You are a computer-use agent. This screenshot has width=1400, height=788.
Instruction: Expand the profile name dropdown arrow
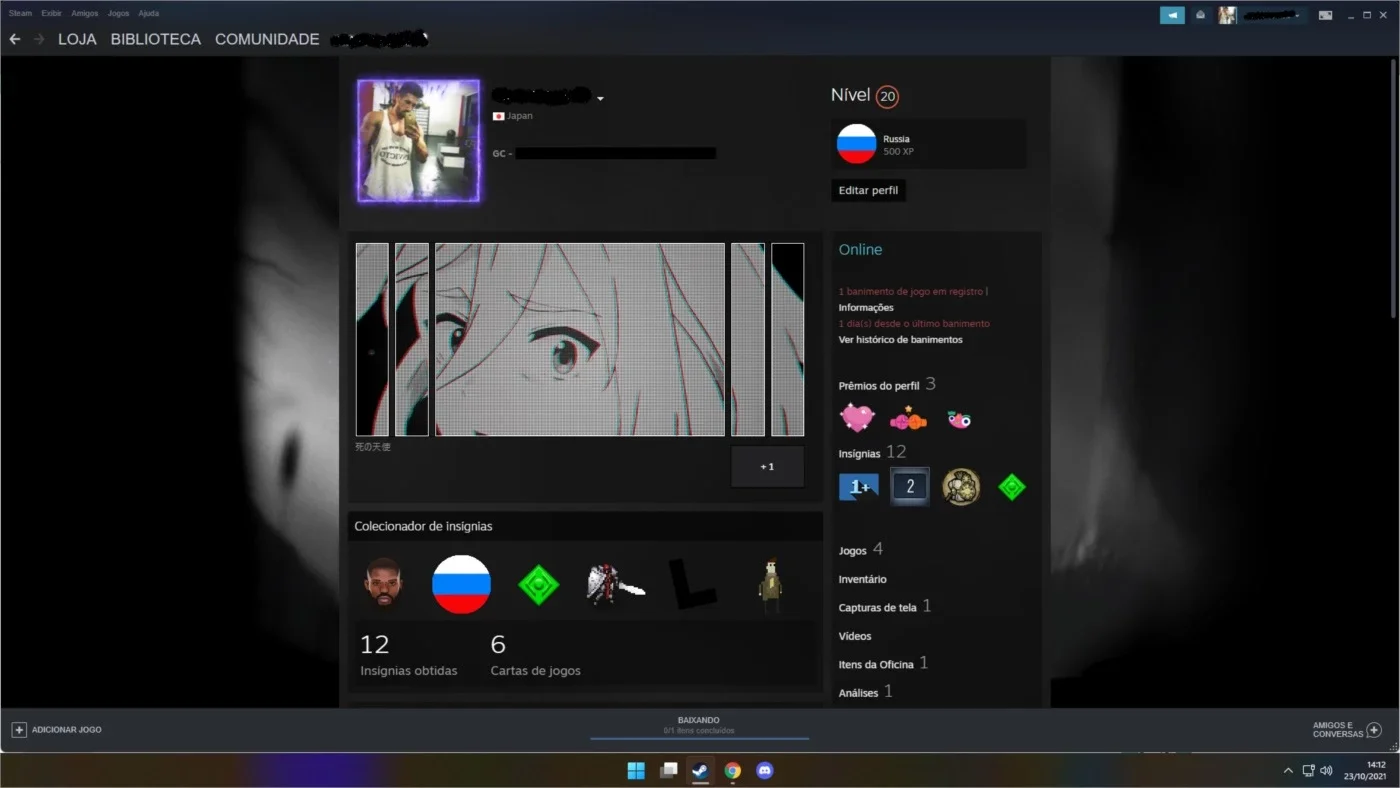[600, 99]
